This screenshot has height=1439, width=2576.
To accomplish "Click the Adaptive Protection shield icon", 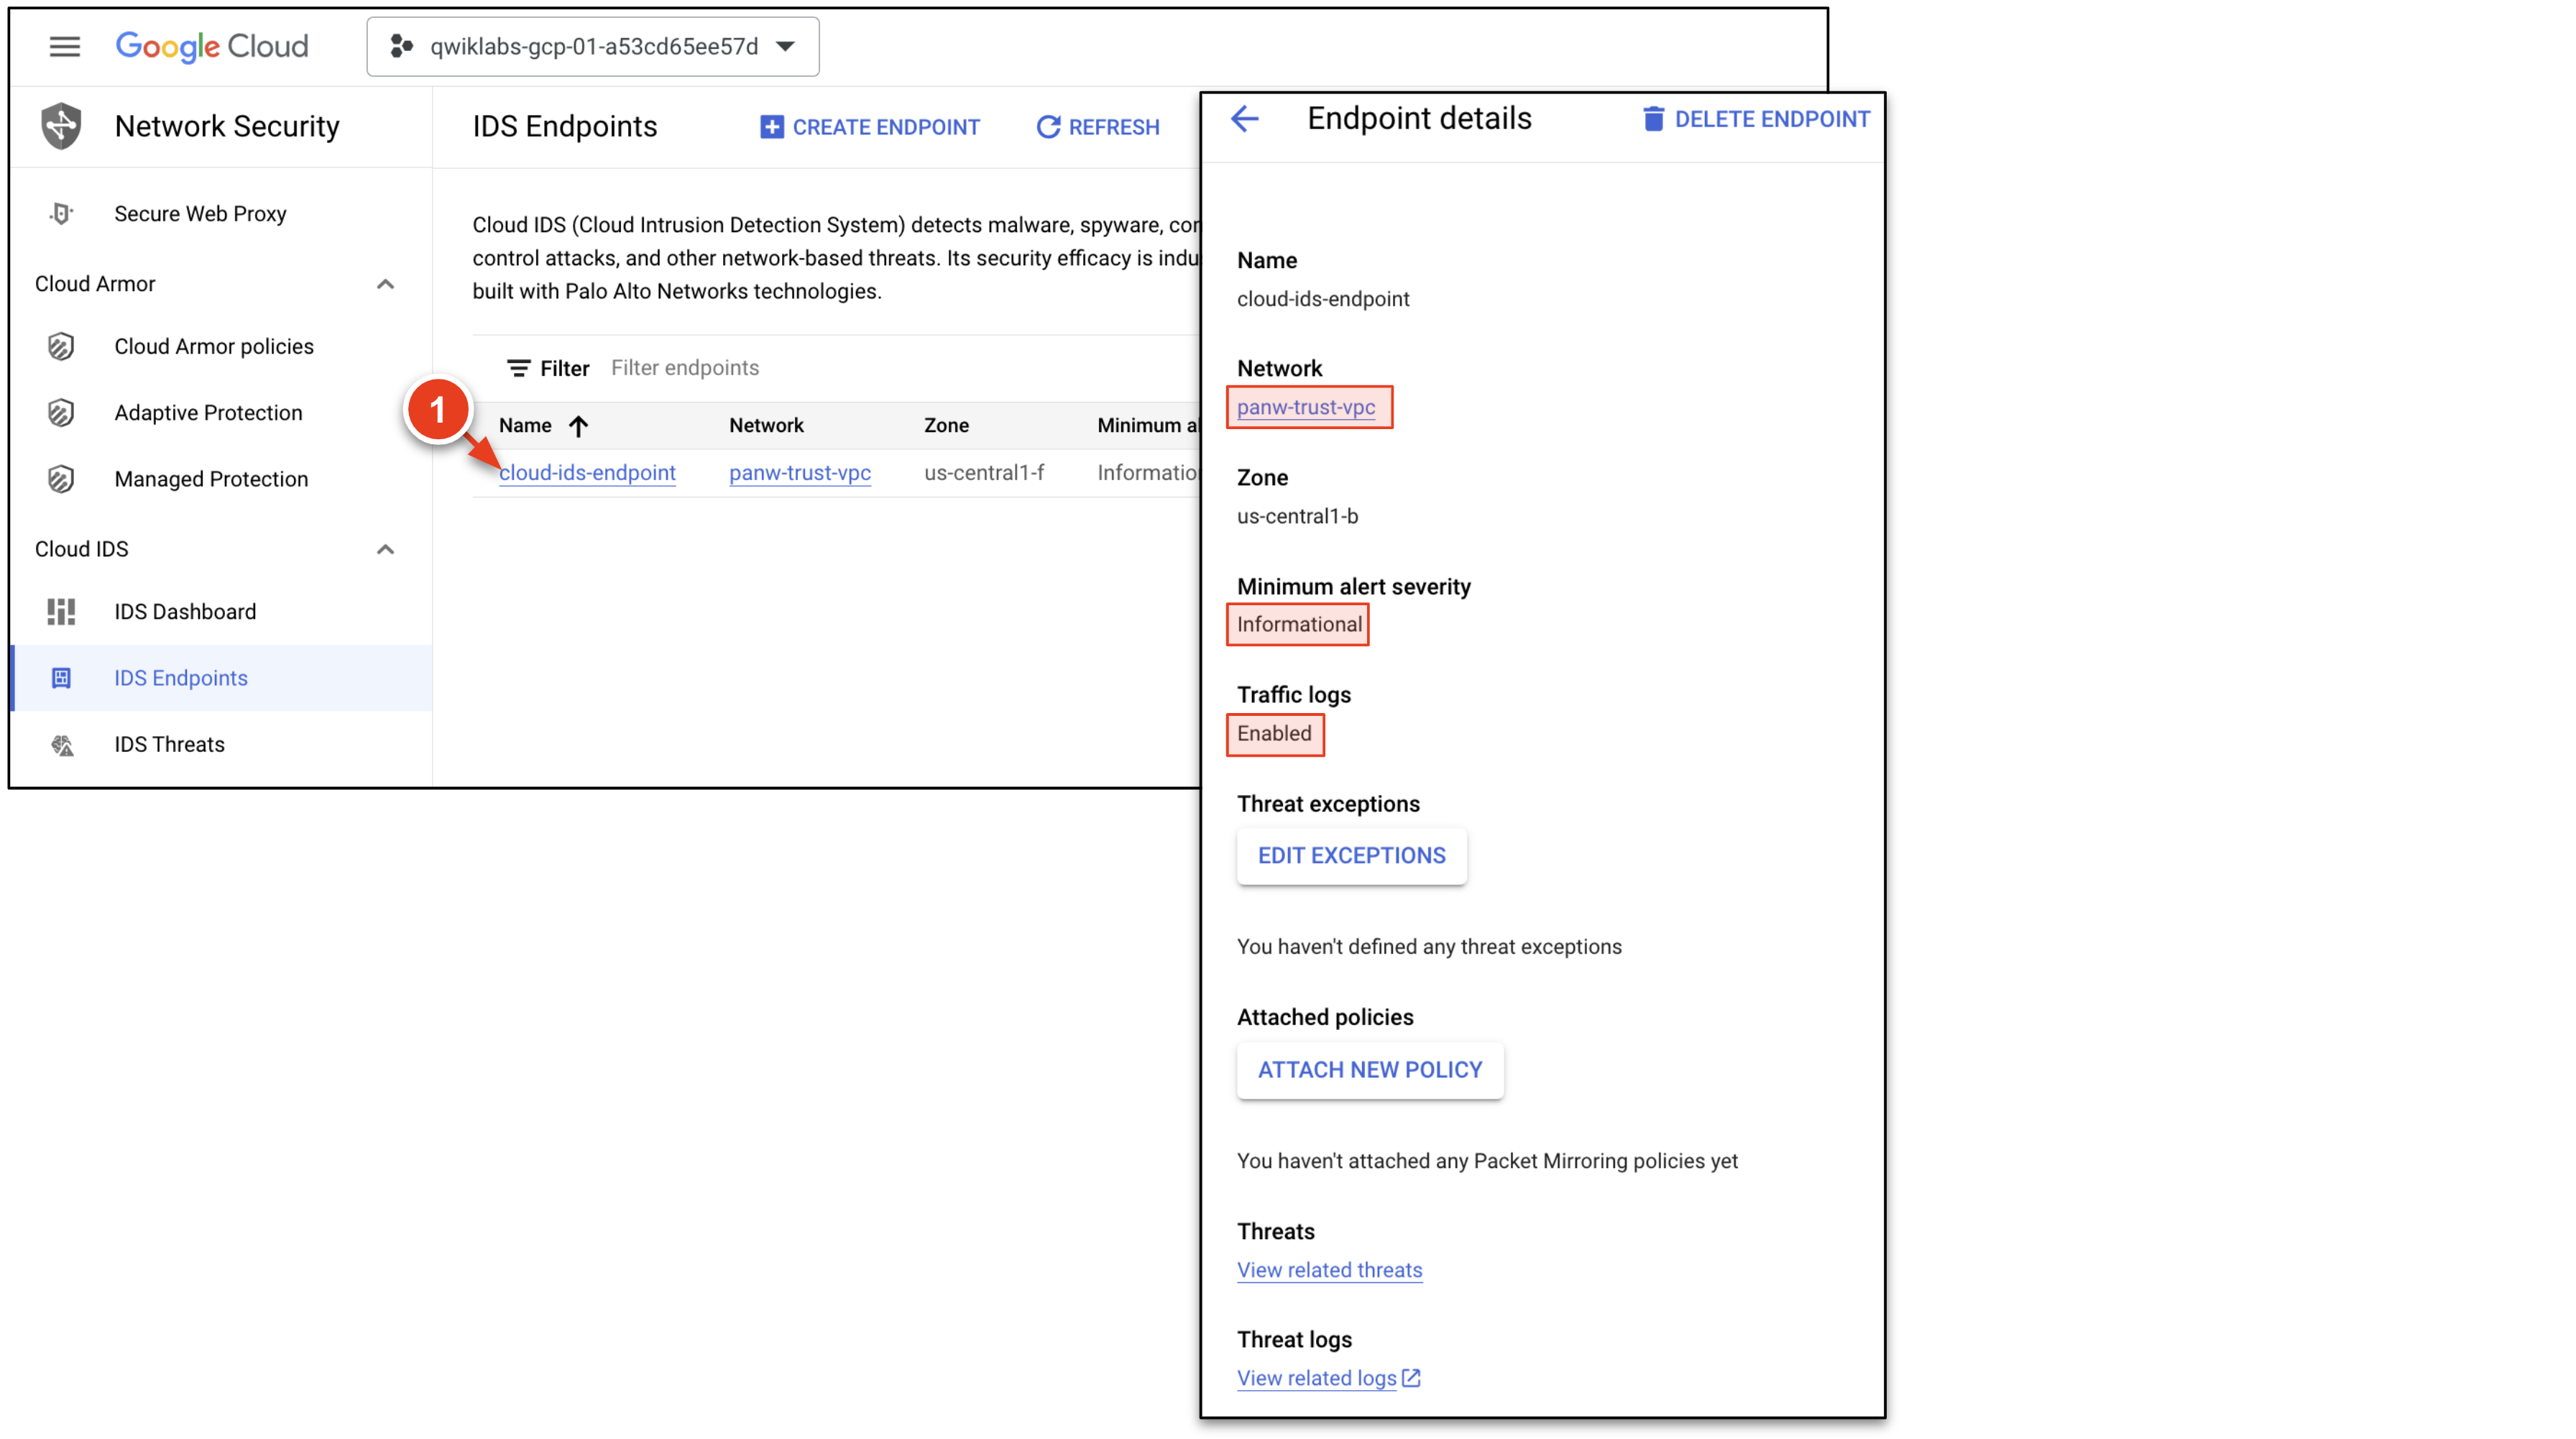I will (61, 412).
